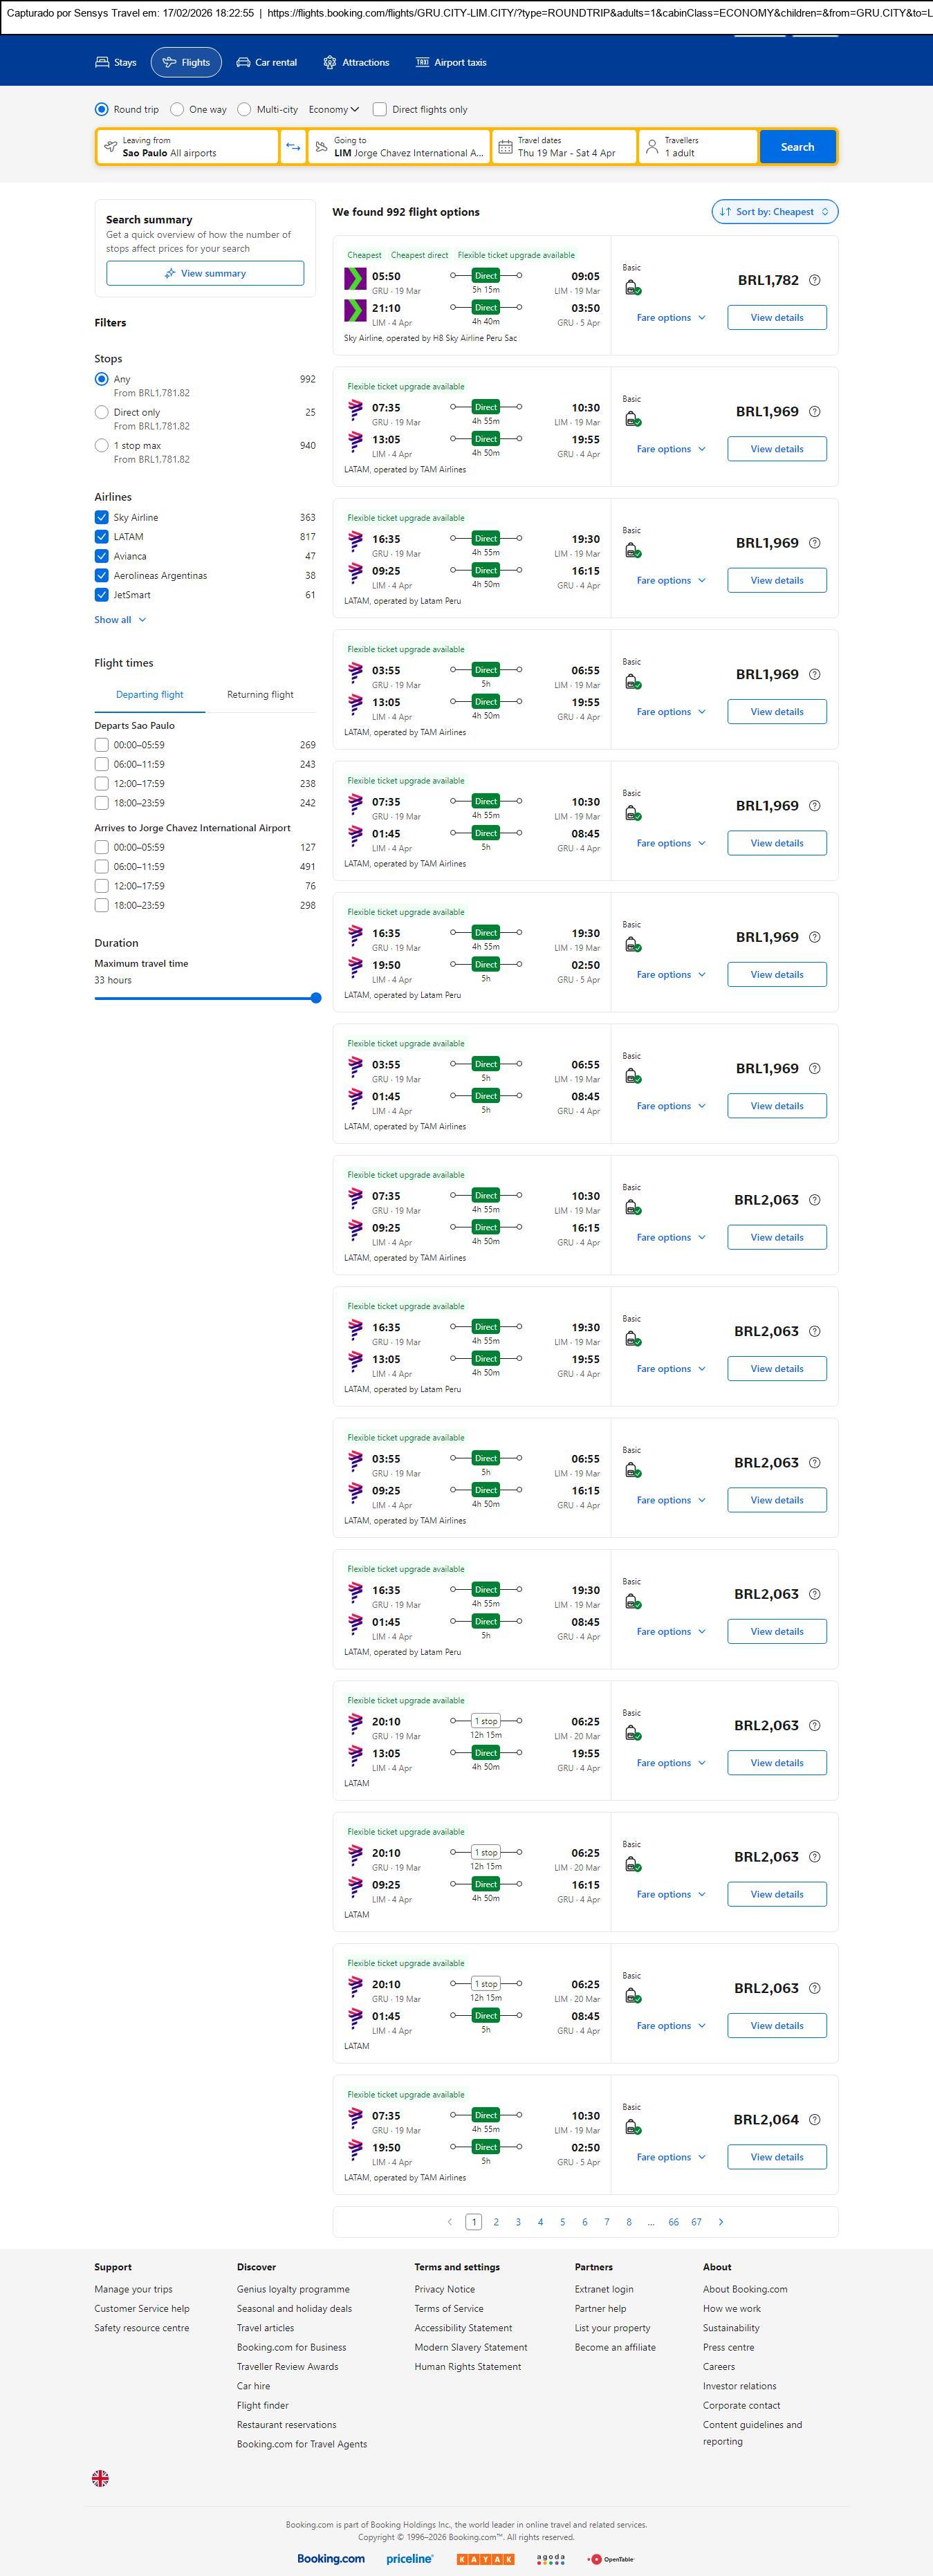This screenshot has height=2576, width=933.
Task: Click the price info icon next to BRL1,782
Action: point(814,281)
